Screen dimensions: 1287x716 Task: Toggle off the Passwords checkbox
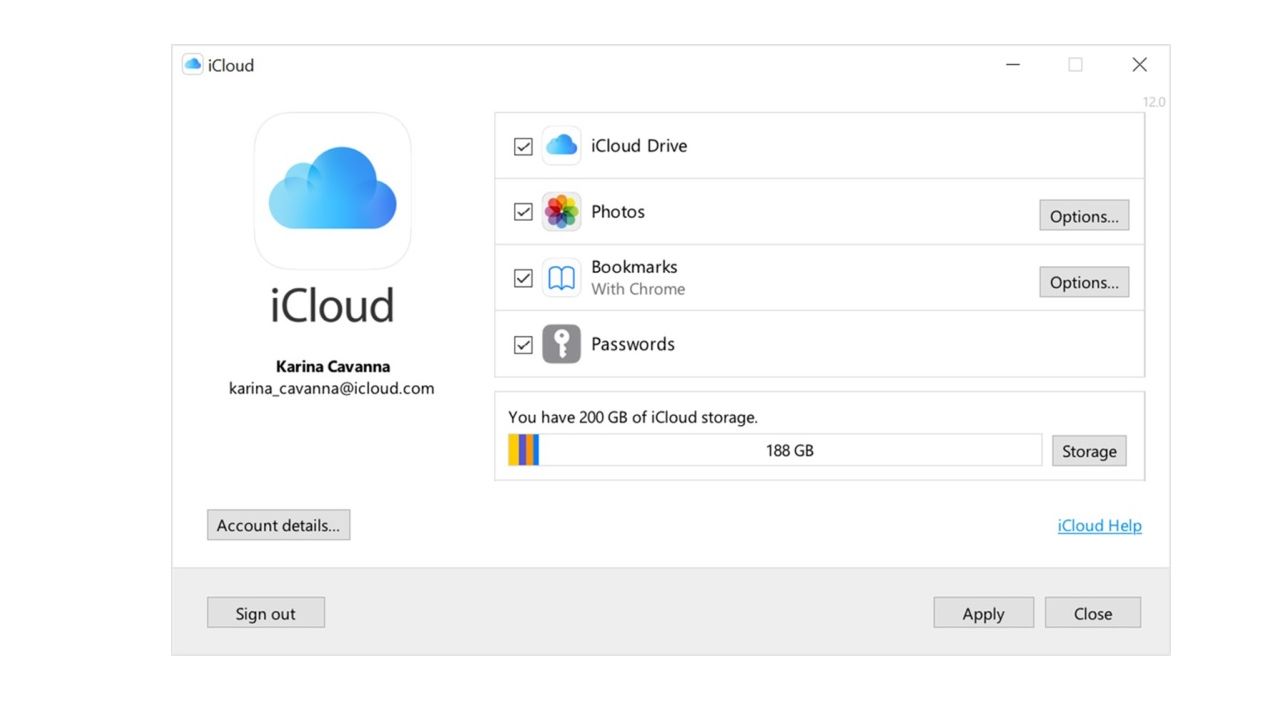pos(522,343)
